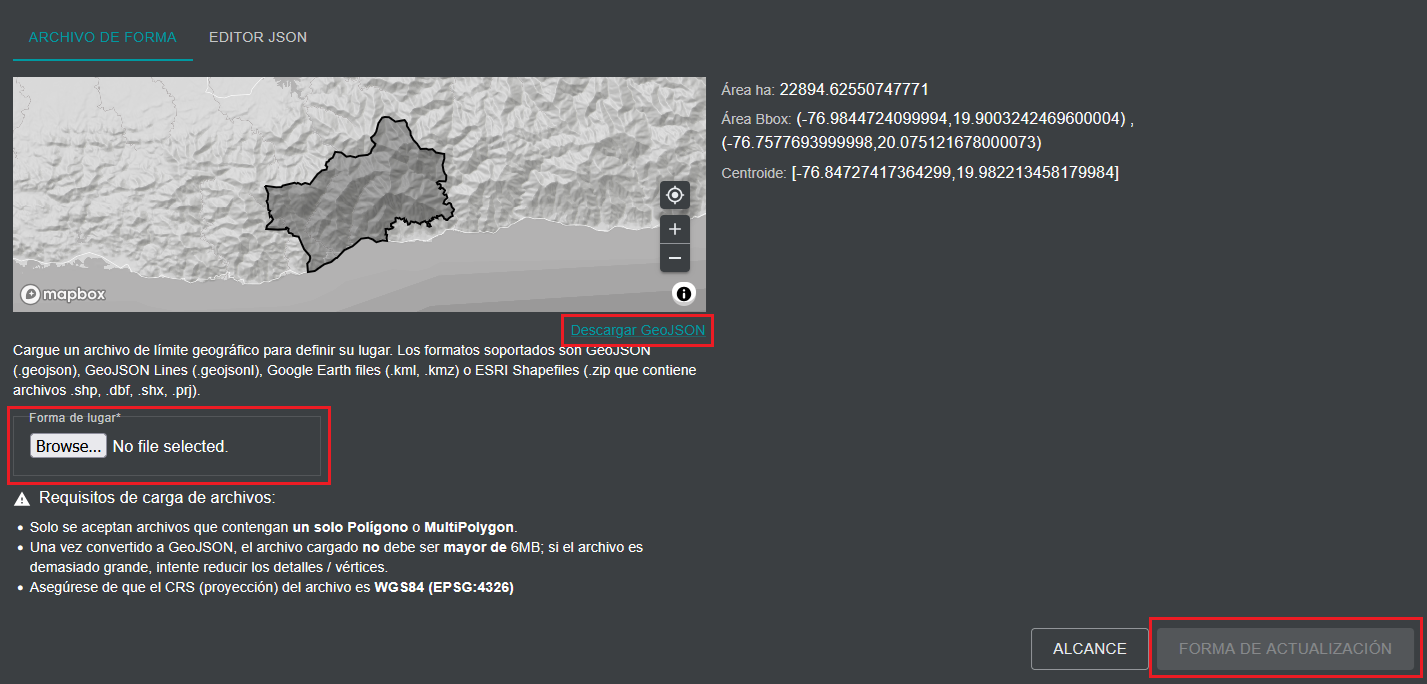Image resolution: width=1427 pixels, height=684 pixels.
Task: Download the shape via Descargar GeoJSON
Action: [x=637, y=330]
